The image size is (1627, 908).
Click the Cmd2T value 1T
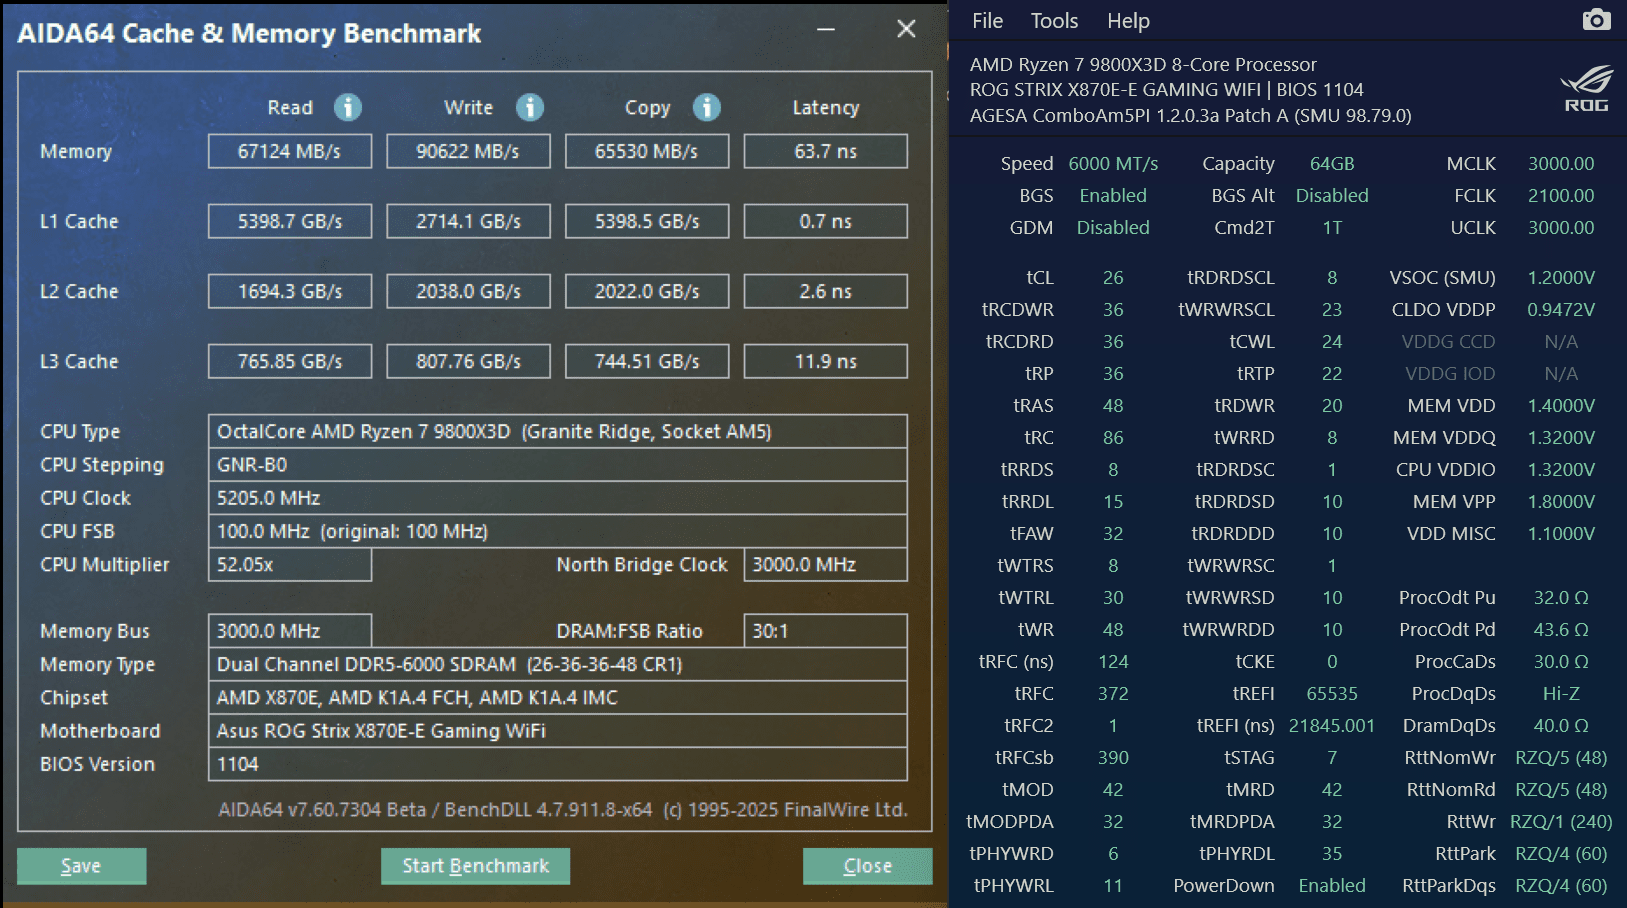pyautogui.click(x=1332, y=228)
